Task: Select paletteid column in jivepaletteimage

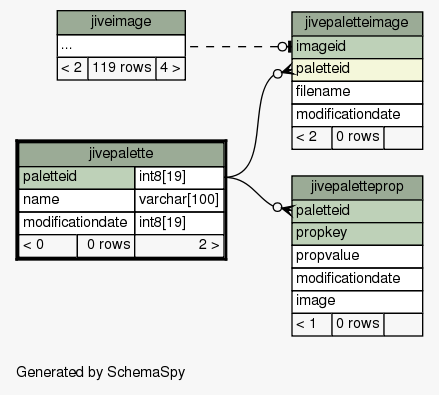Action: 357,70
